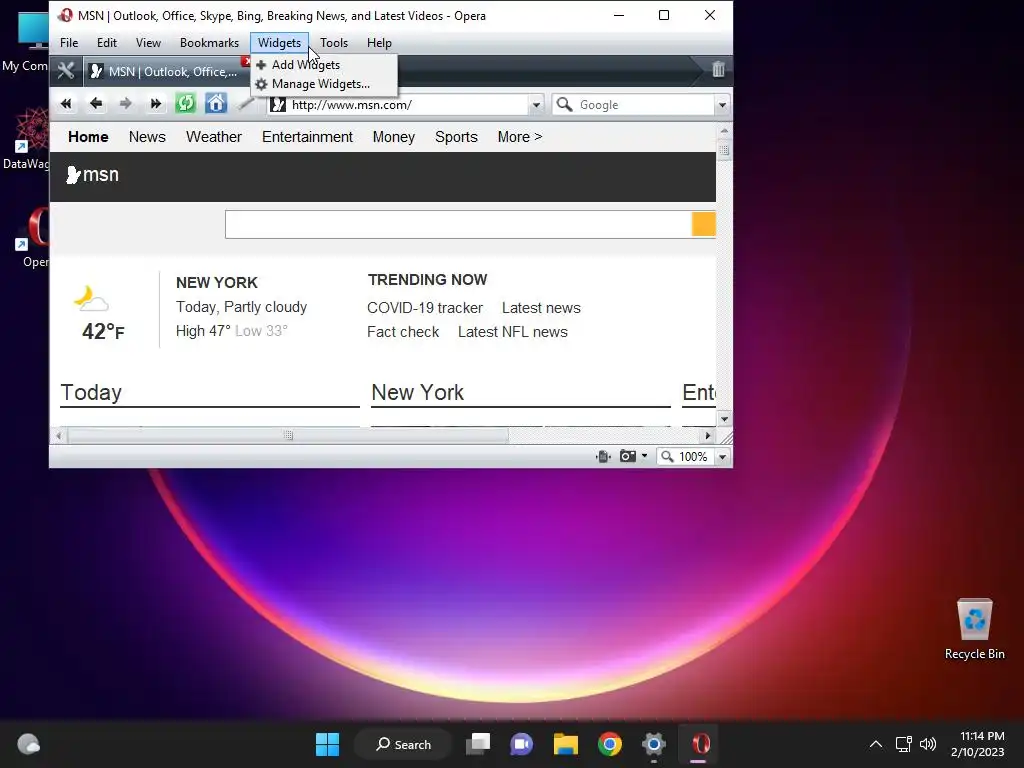Open the Fact check trending link

(403, 332)
